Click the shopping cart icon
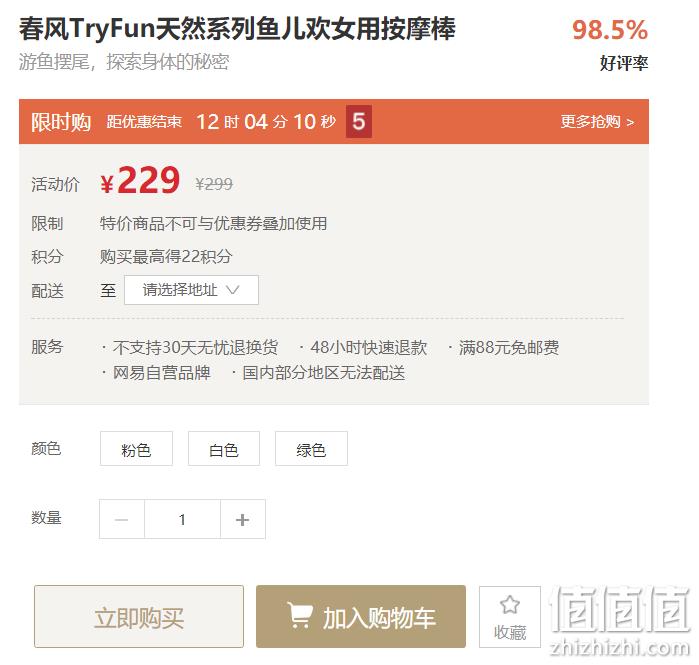Viewport: 699px width, 665px height. click(x=300, y=616)
